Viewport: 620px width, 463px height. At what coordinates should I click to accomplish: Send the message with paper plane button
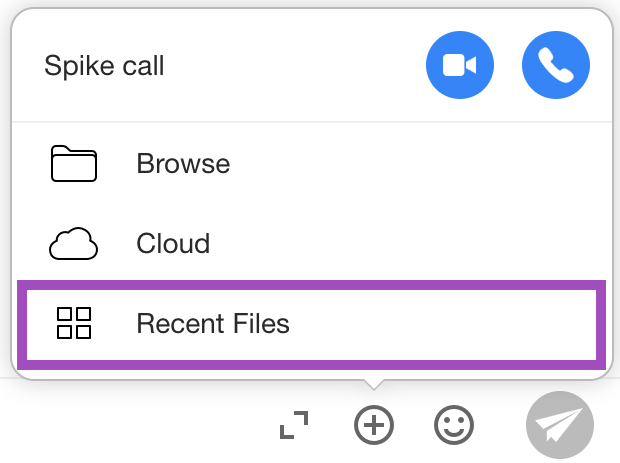[560, 425]
